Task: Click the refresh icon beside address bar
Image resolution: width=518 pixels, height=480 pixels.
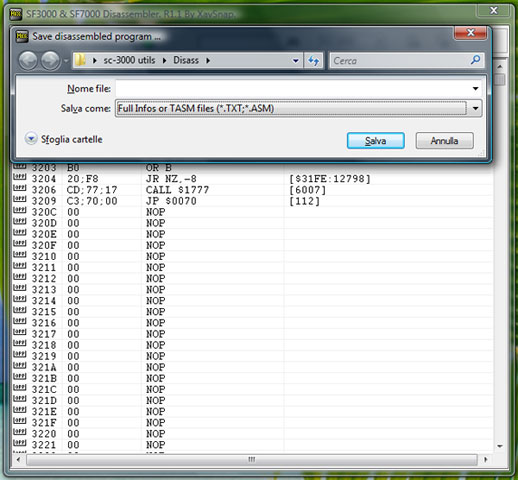Action: coord(313,61)
